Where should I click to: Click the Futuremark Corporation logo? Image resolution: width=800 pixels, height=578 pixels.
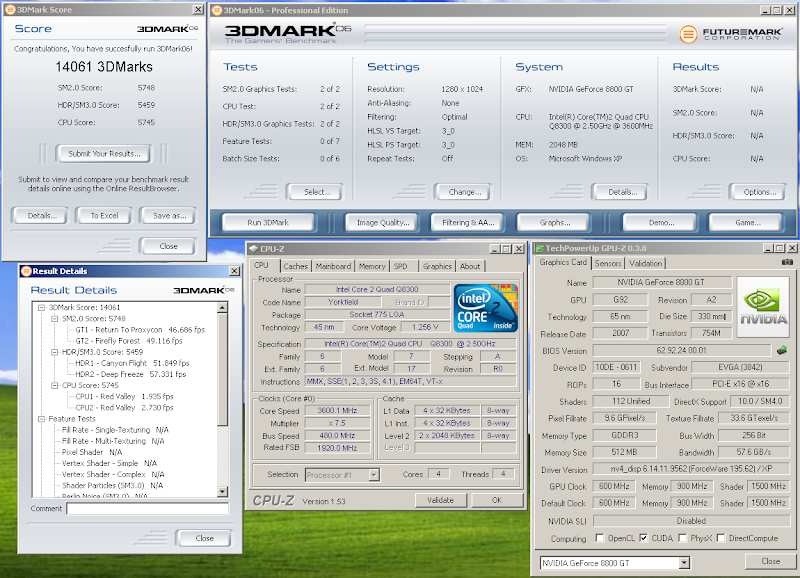[x=730, y=35]
